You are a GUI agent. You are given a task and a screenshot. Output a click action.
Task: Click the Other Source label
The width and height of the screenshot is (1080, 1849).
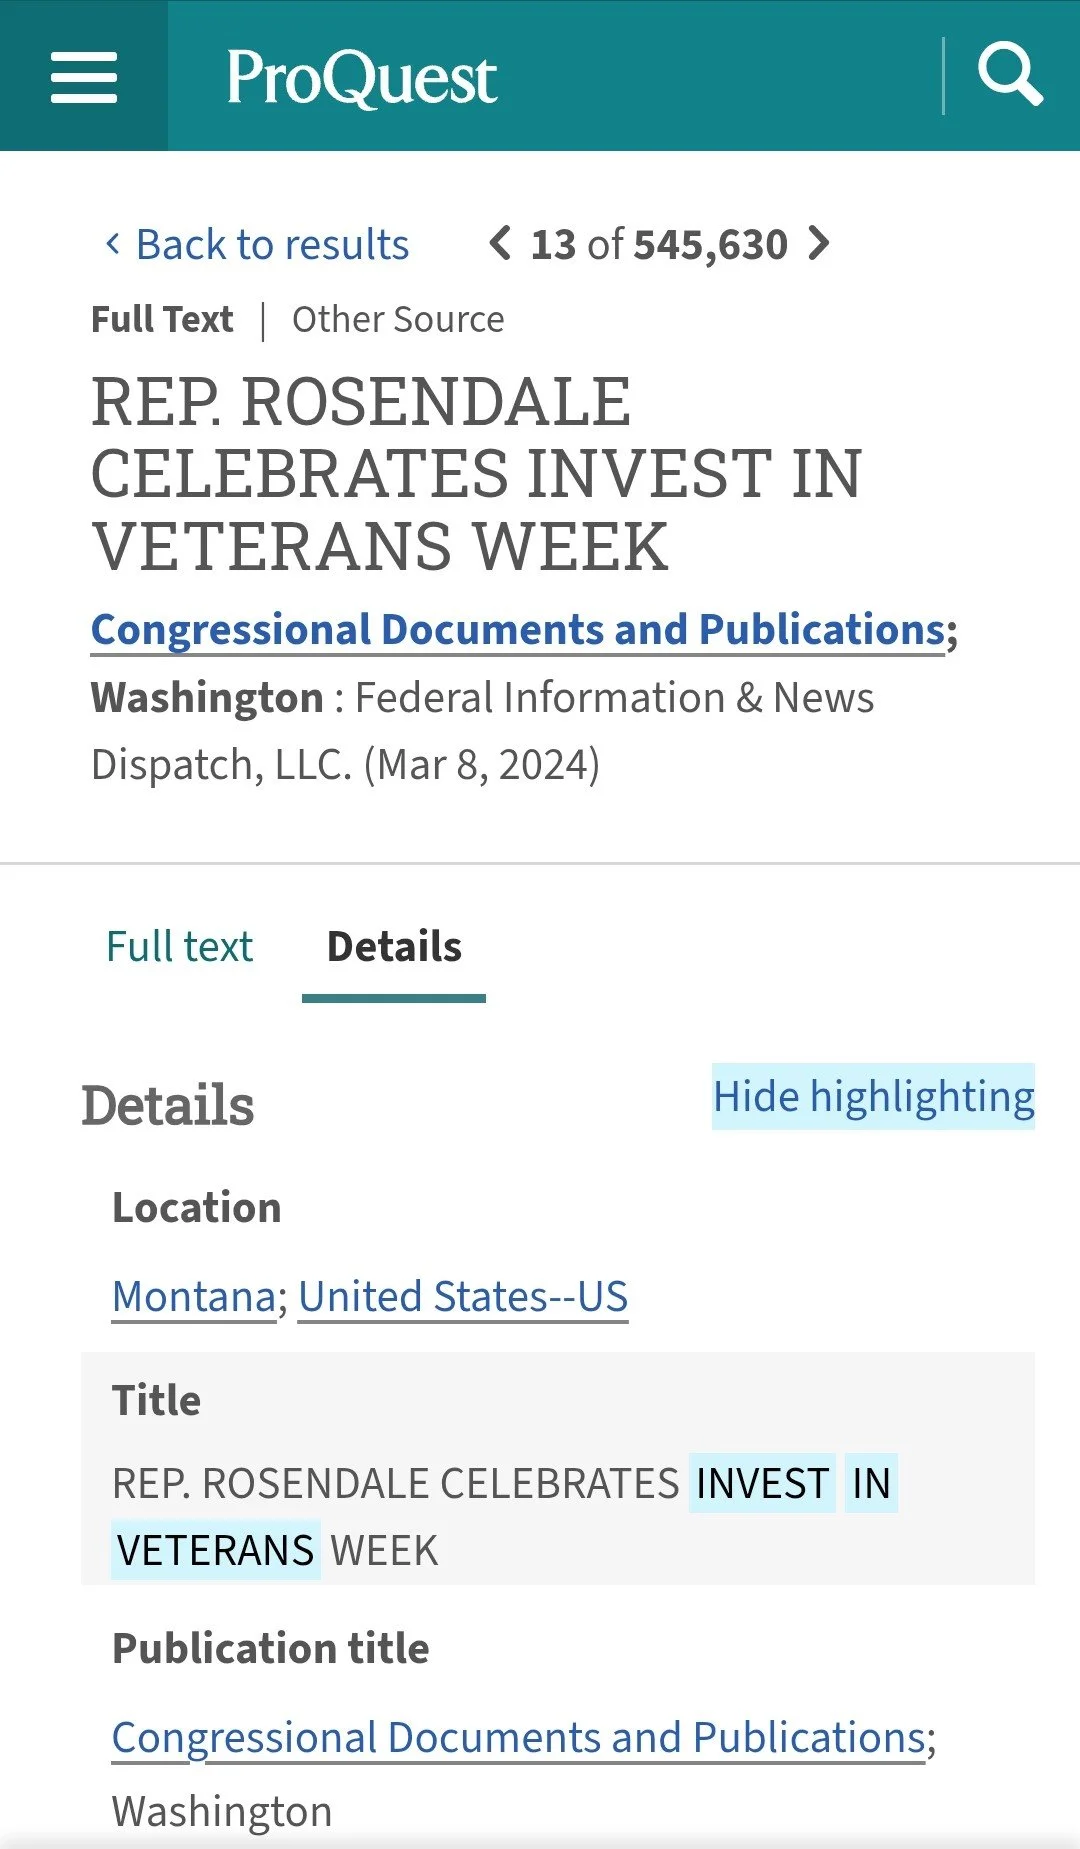(398, 320)
